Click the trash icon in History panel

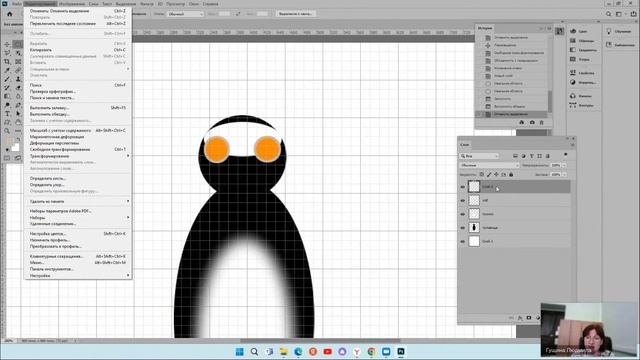point(542,122)
